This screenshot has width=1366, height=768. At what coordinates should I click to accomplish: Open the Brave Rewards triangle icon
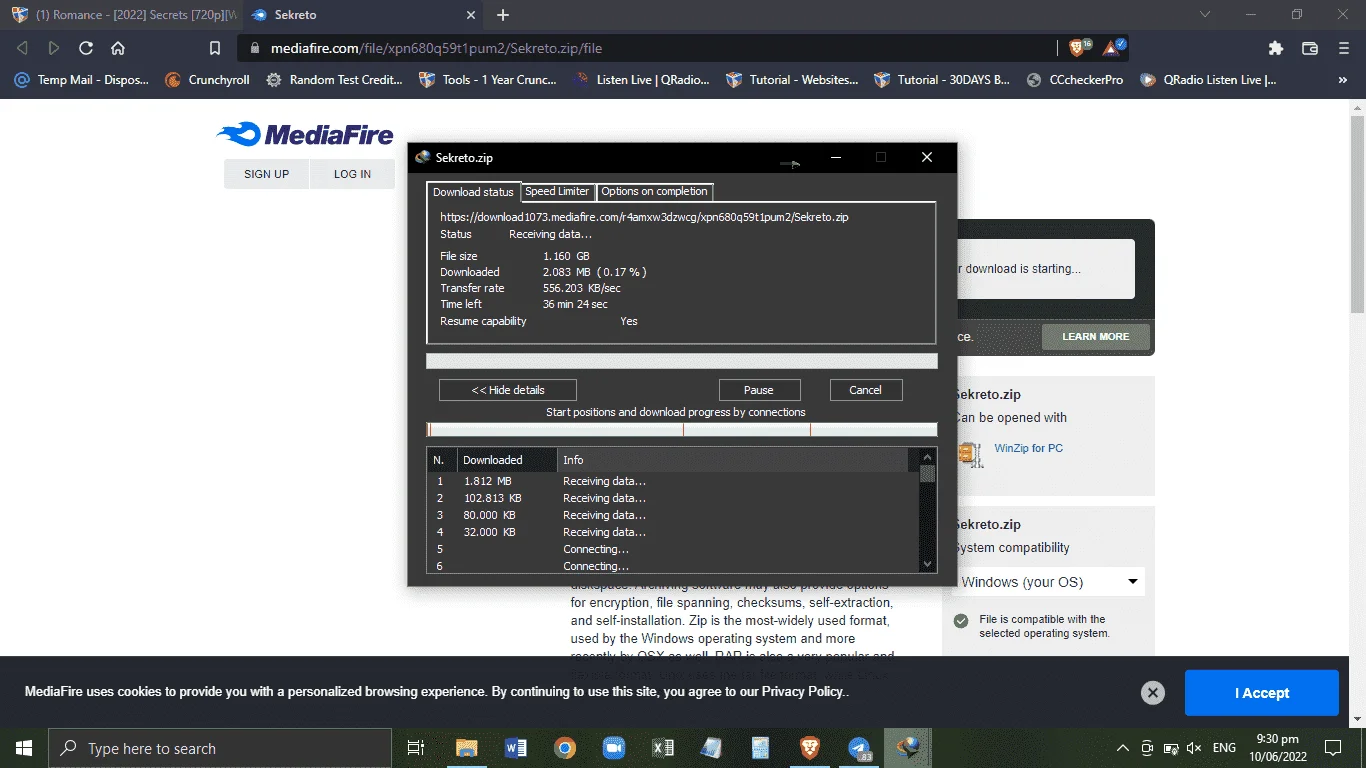[x=1113, y=47]
